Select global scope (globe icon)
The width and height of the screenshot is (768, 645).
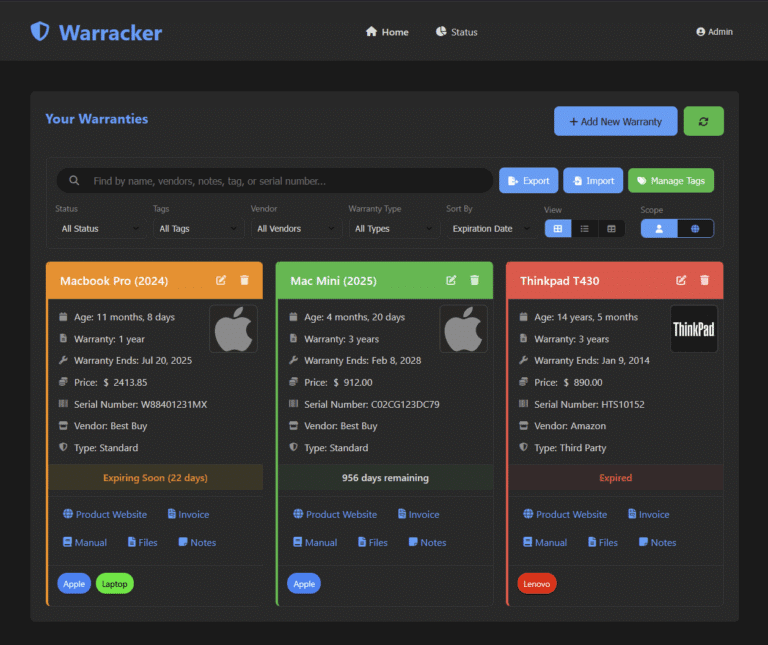pos(695,229)
